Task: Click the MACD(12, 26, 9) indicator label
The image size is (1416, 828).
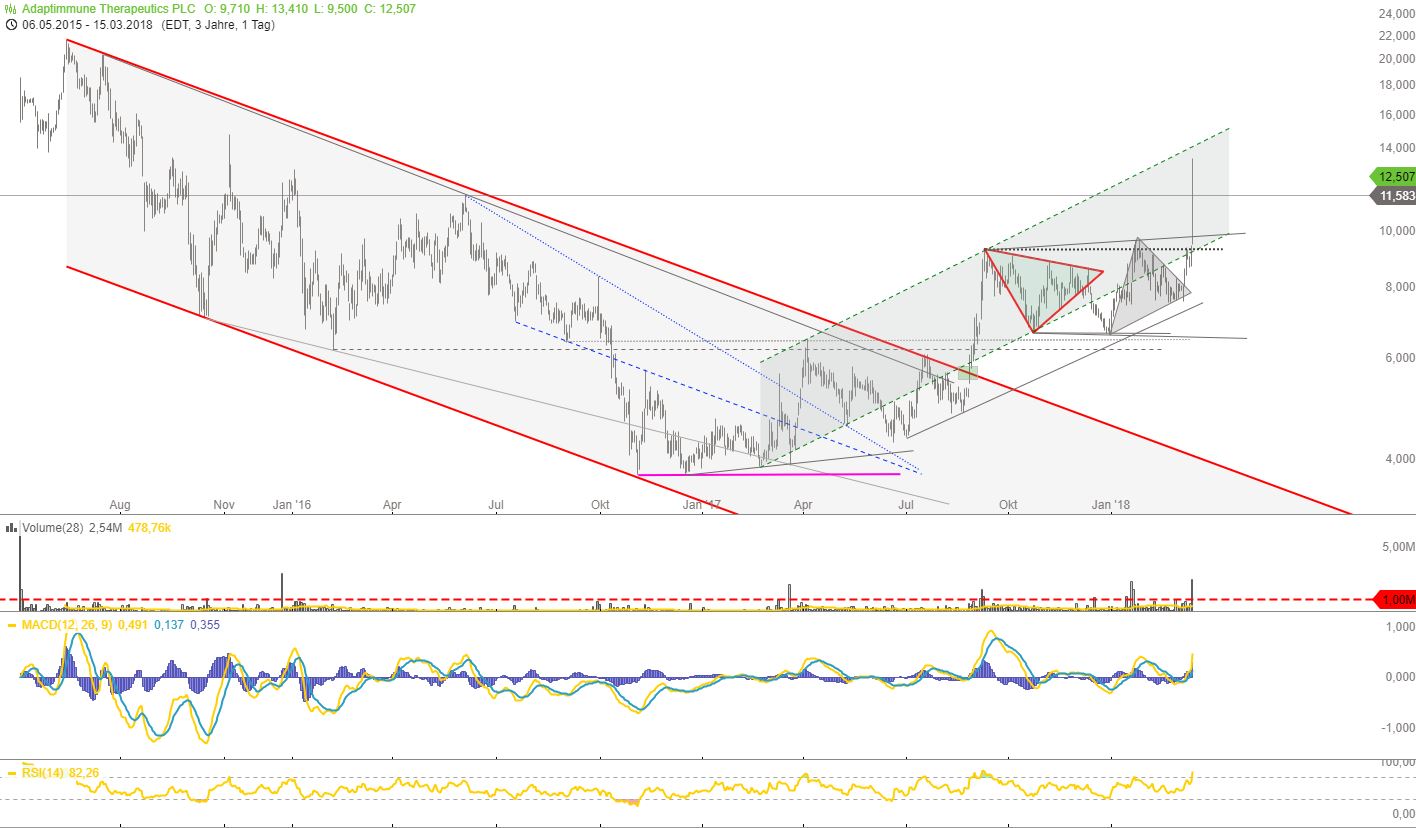Action: click(67, 625)
